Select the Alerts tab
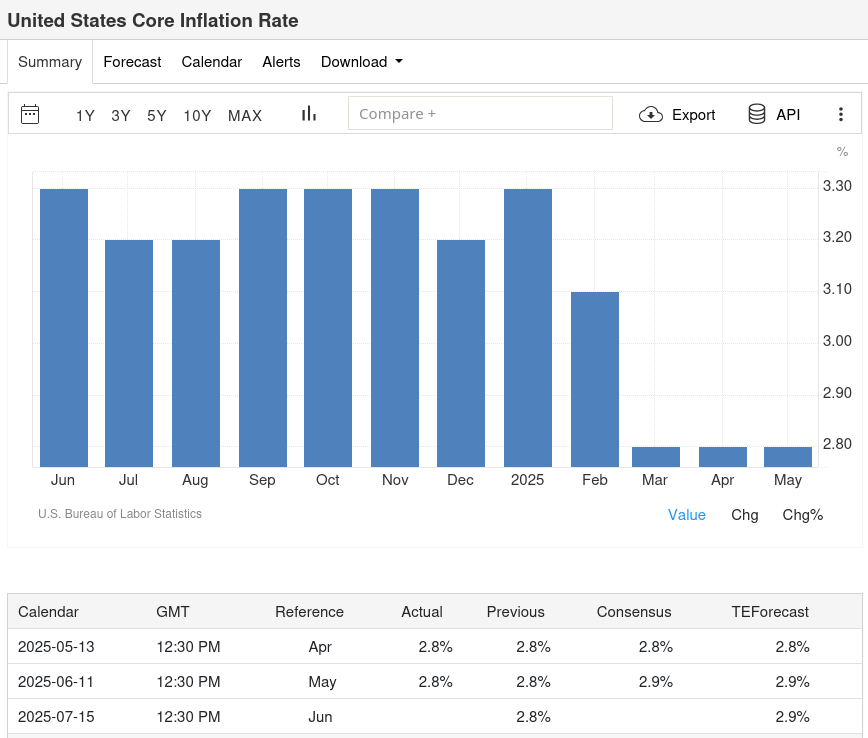The height and width of the screenshot is (738, 868). click(281, 62)
